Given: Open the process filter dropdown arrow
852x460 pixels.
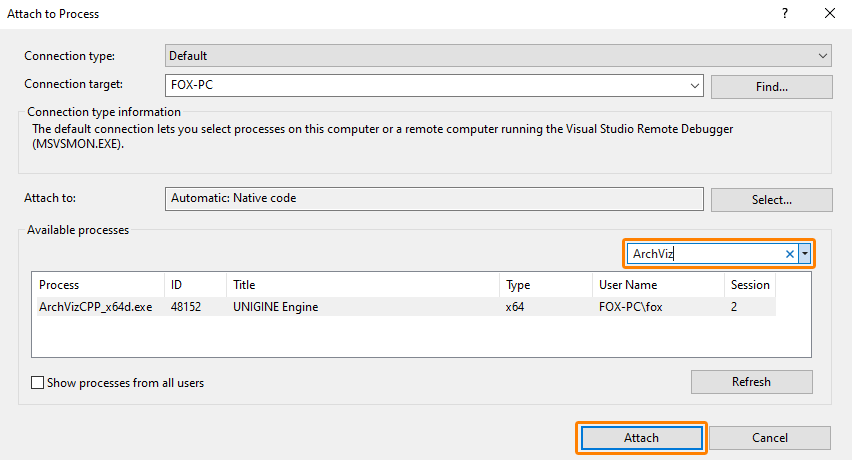Looking at the screenshot, I should [x=804, y=254].
